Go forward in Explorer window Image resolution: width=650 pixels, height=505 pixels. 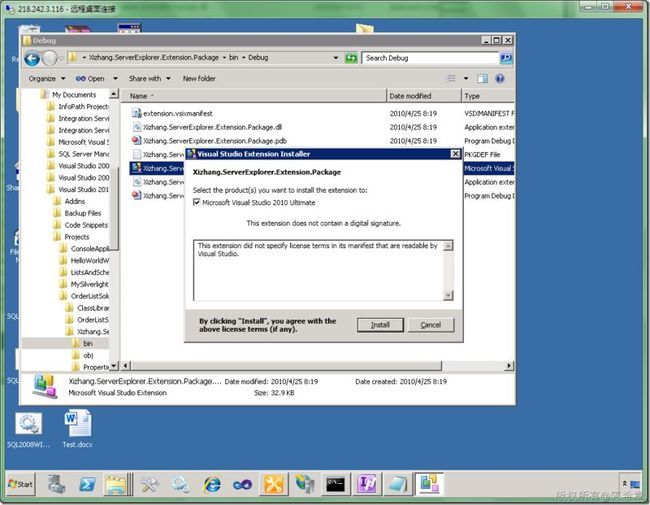[x=50, y=58]
